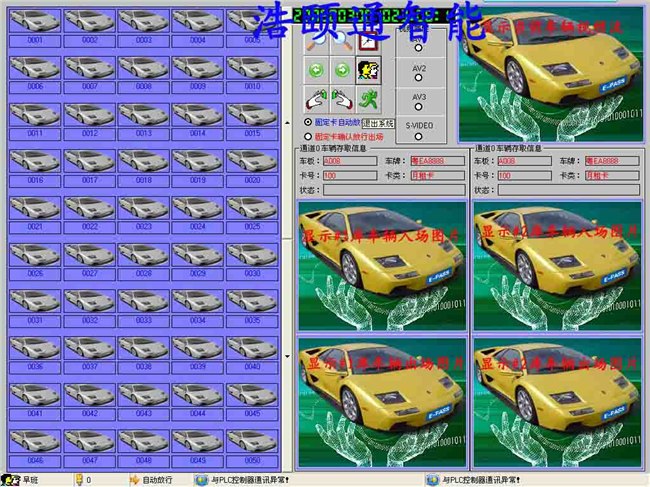The width and height of the screenshot is (650, 487).
Task: Click the 卡号 field in left channel panel
Action: point(350,175)
